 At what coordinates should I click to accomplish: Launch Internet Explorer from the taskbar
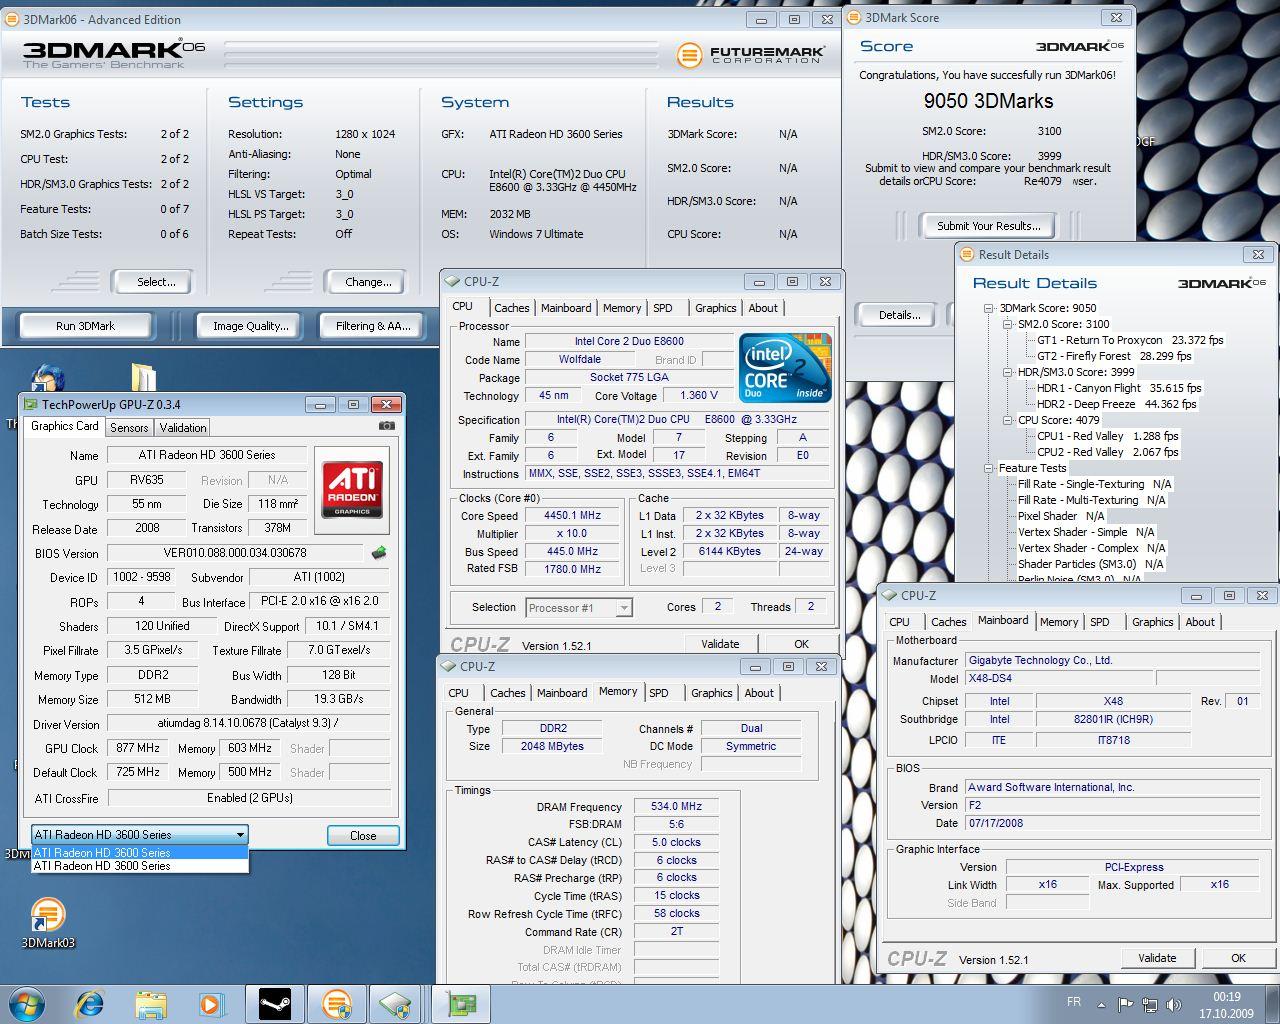tap(90, 1004)
